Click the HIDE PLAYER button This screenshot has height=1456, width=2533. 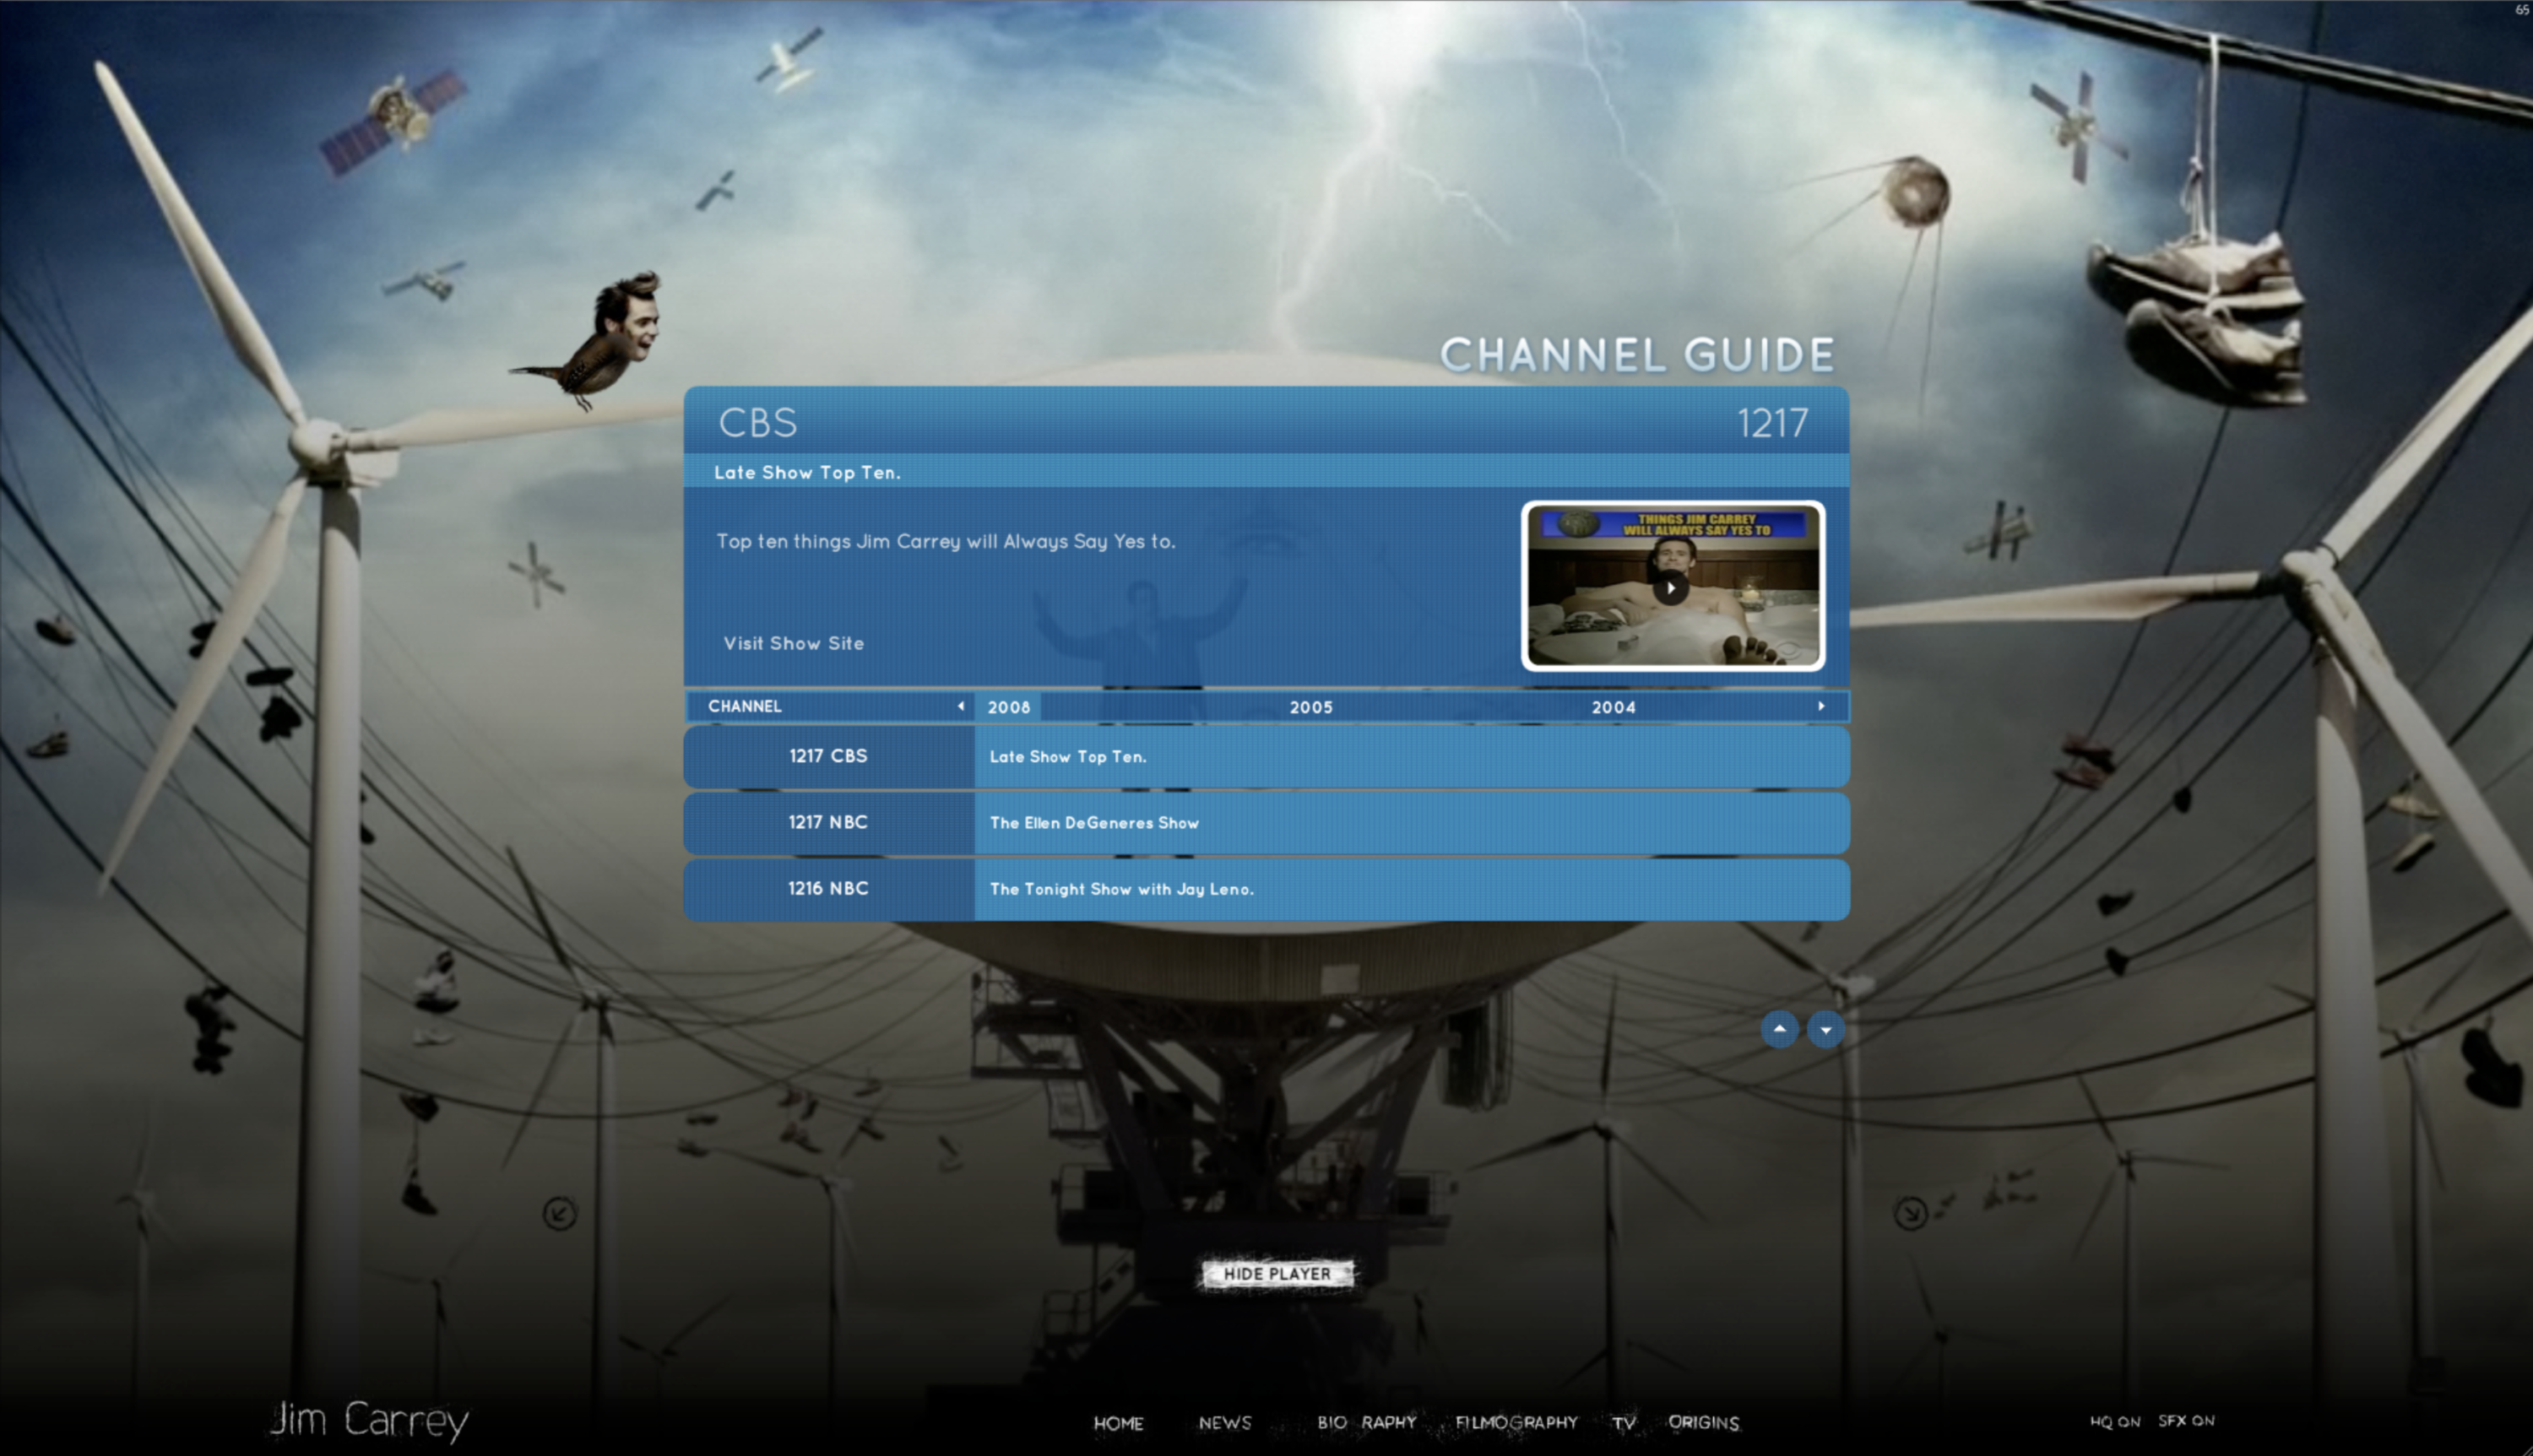coord(1277,1274)
